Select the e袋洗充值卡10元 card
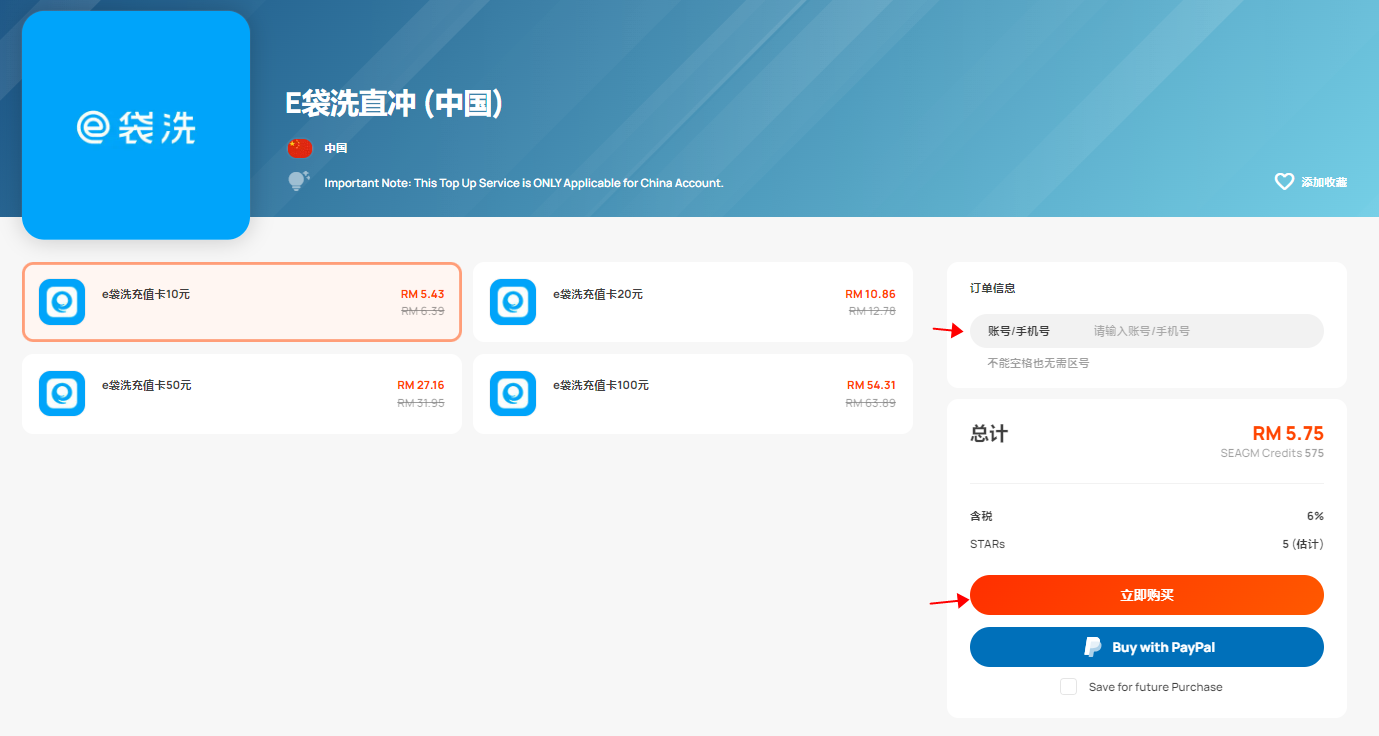The height and width of the screenshot is (736, 1379). 242,302
